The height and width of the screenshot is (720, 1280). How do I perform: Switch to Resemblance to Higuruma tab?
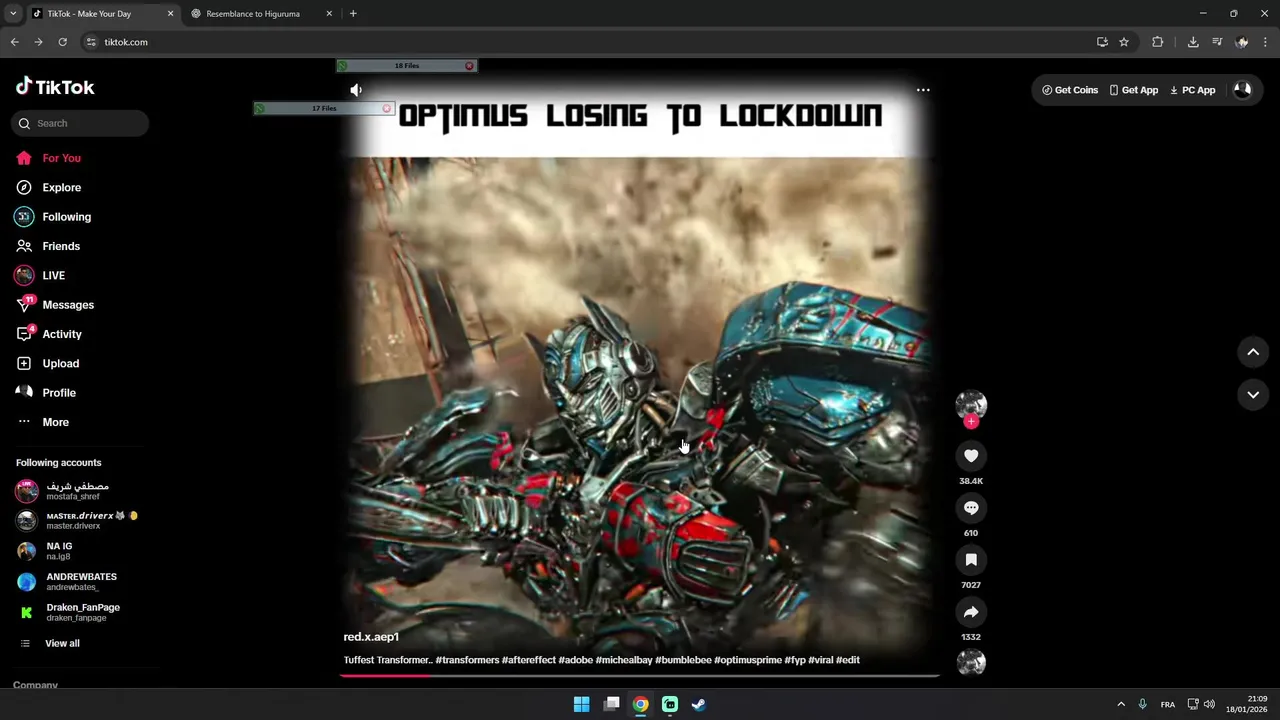tap(253, 14)
